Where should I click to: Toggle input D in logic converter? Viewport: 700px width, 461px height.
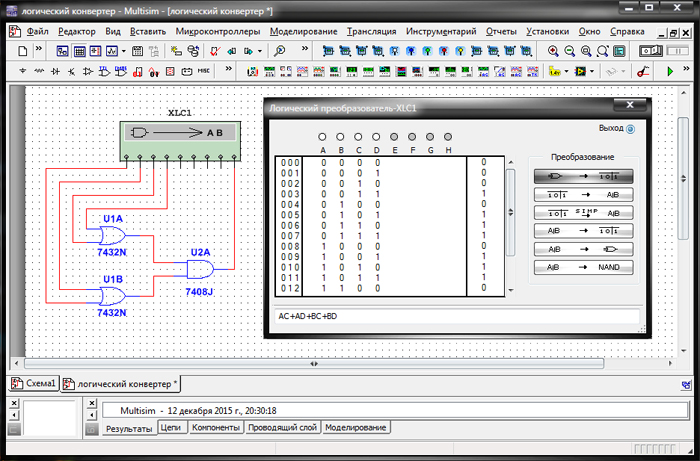coord(376,137)
